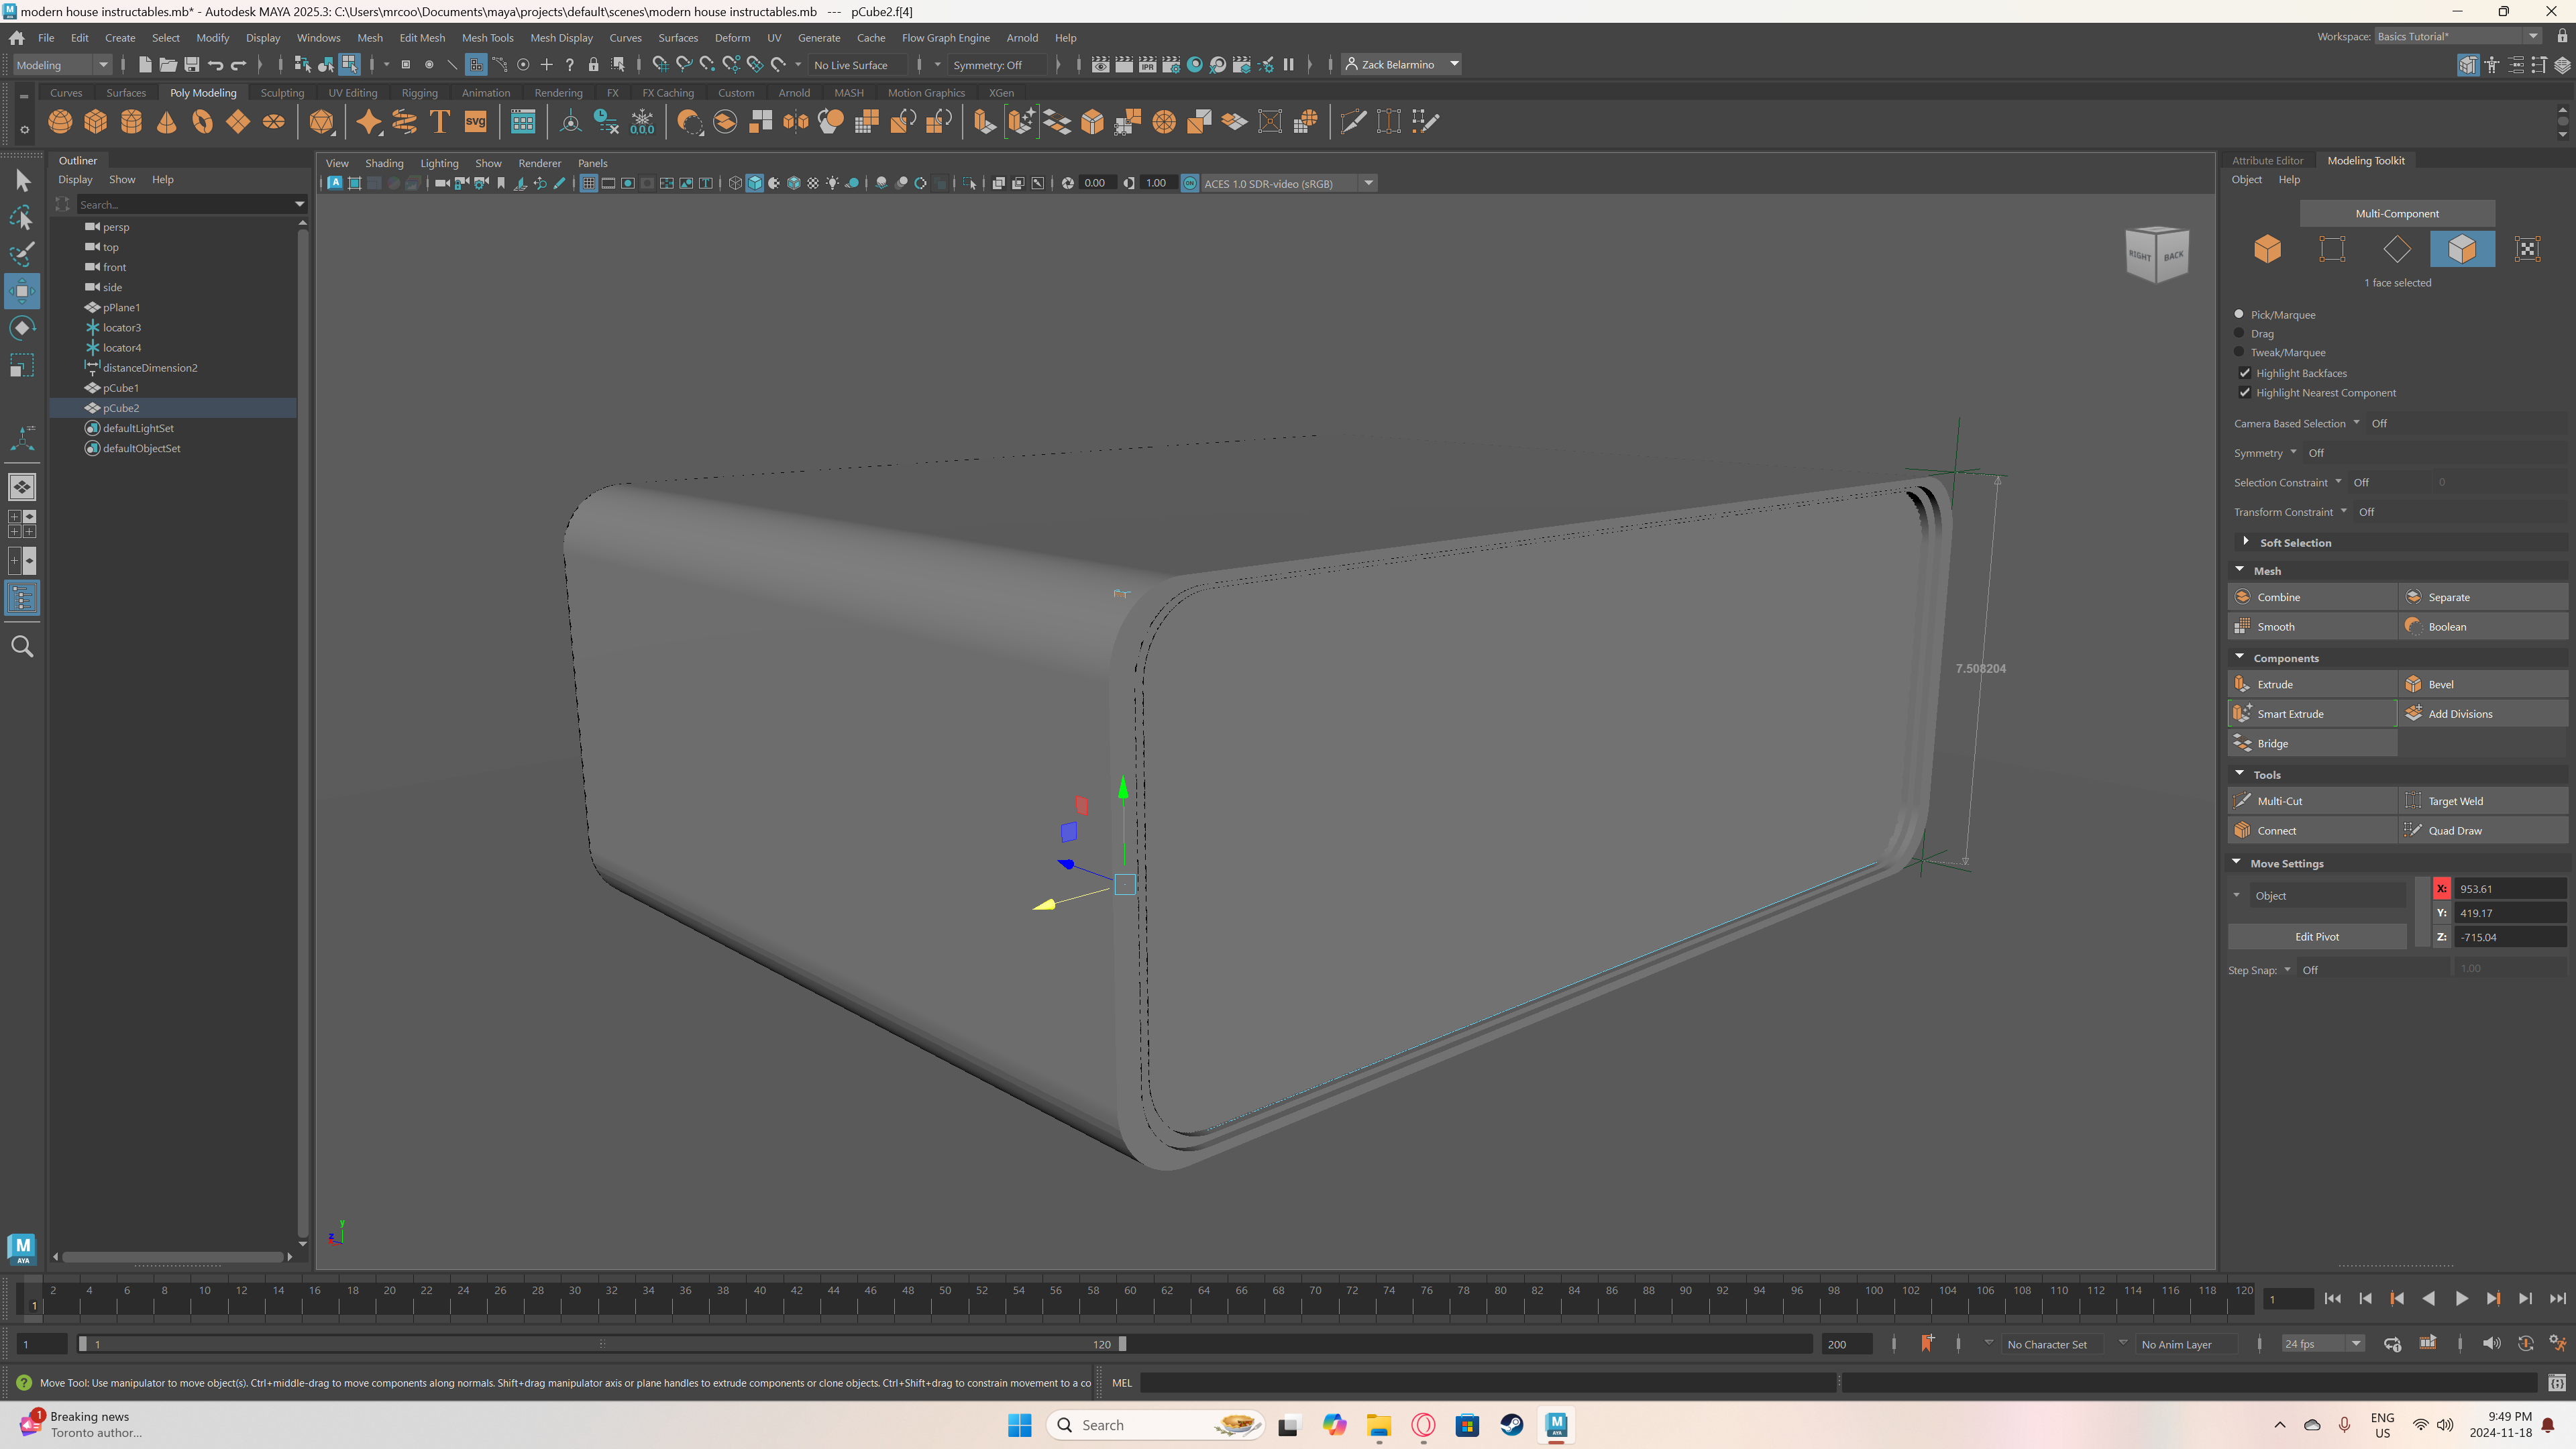Create a polygon sphere from the shelf
The width and height of the screenshot is (2576, 1449).
point(60,122)
